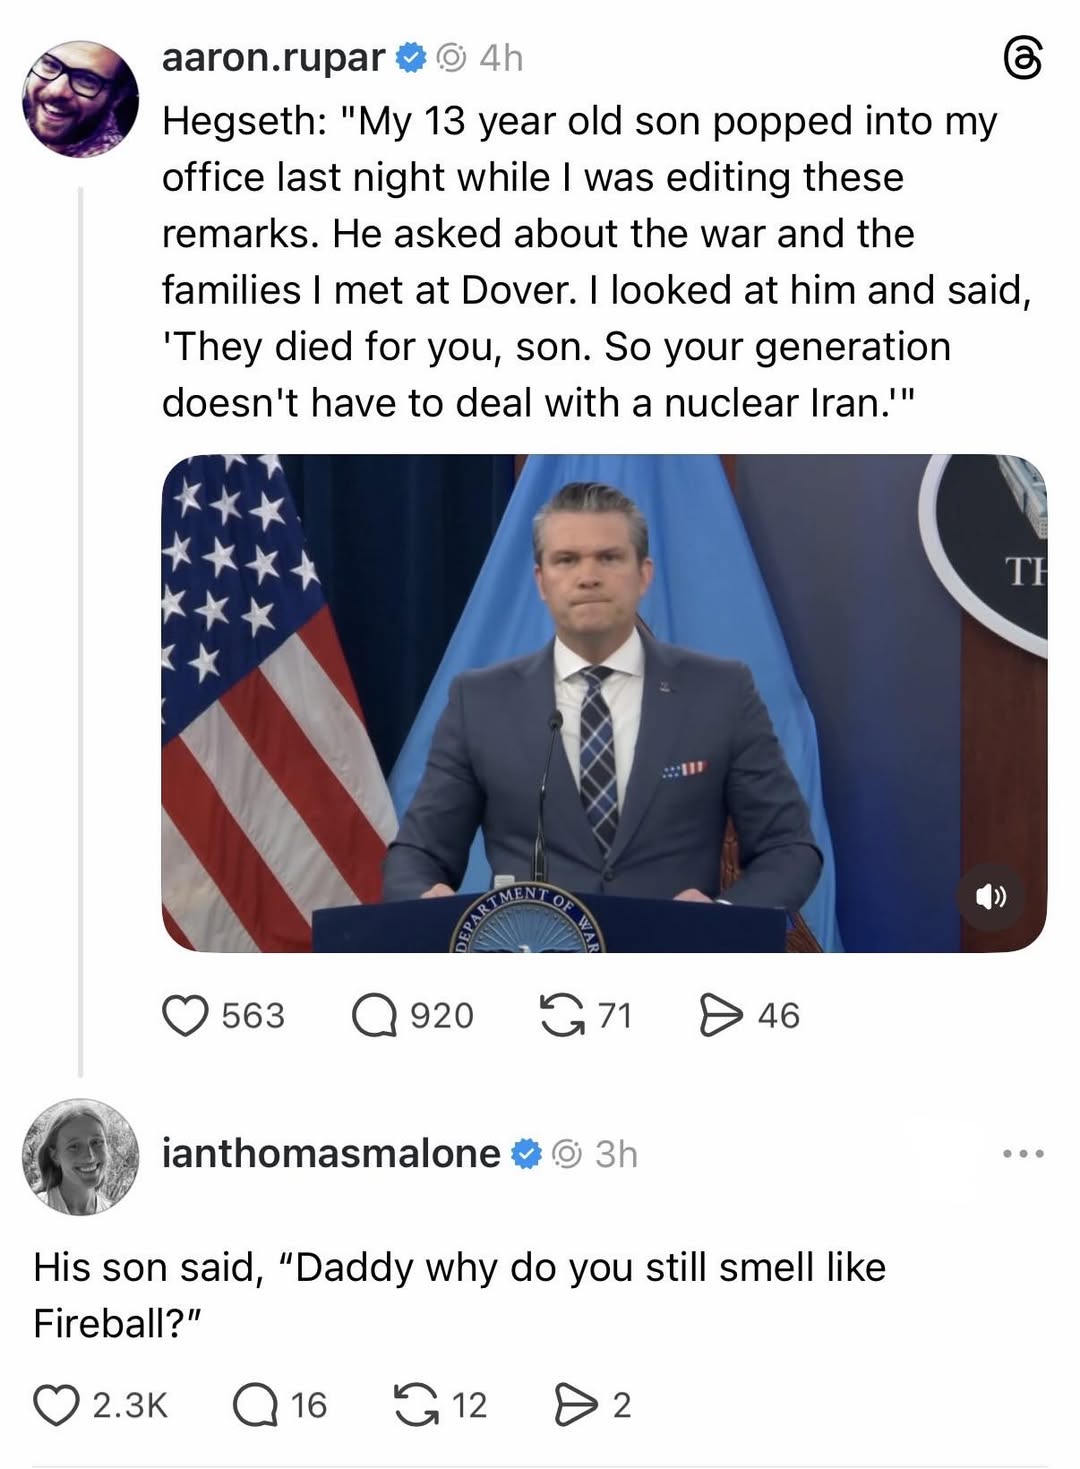Open aaron.rupar username link
The height and width of the screenshot is (1469, 1080).
click(273, 58)
